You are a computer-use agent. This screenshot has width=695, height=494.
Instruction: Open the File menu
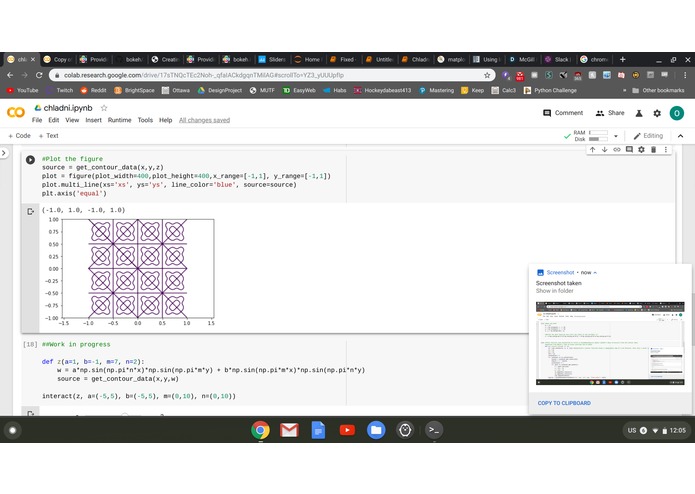37,120
